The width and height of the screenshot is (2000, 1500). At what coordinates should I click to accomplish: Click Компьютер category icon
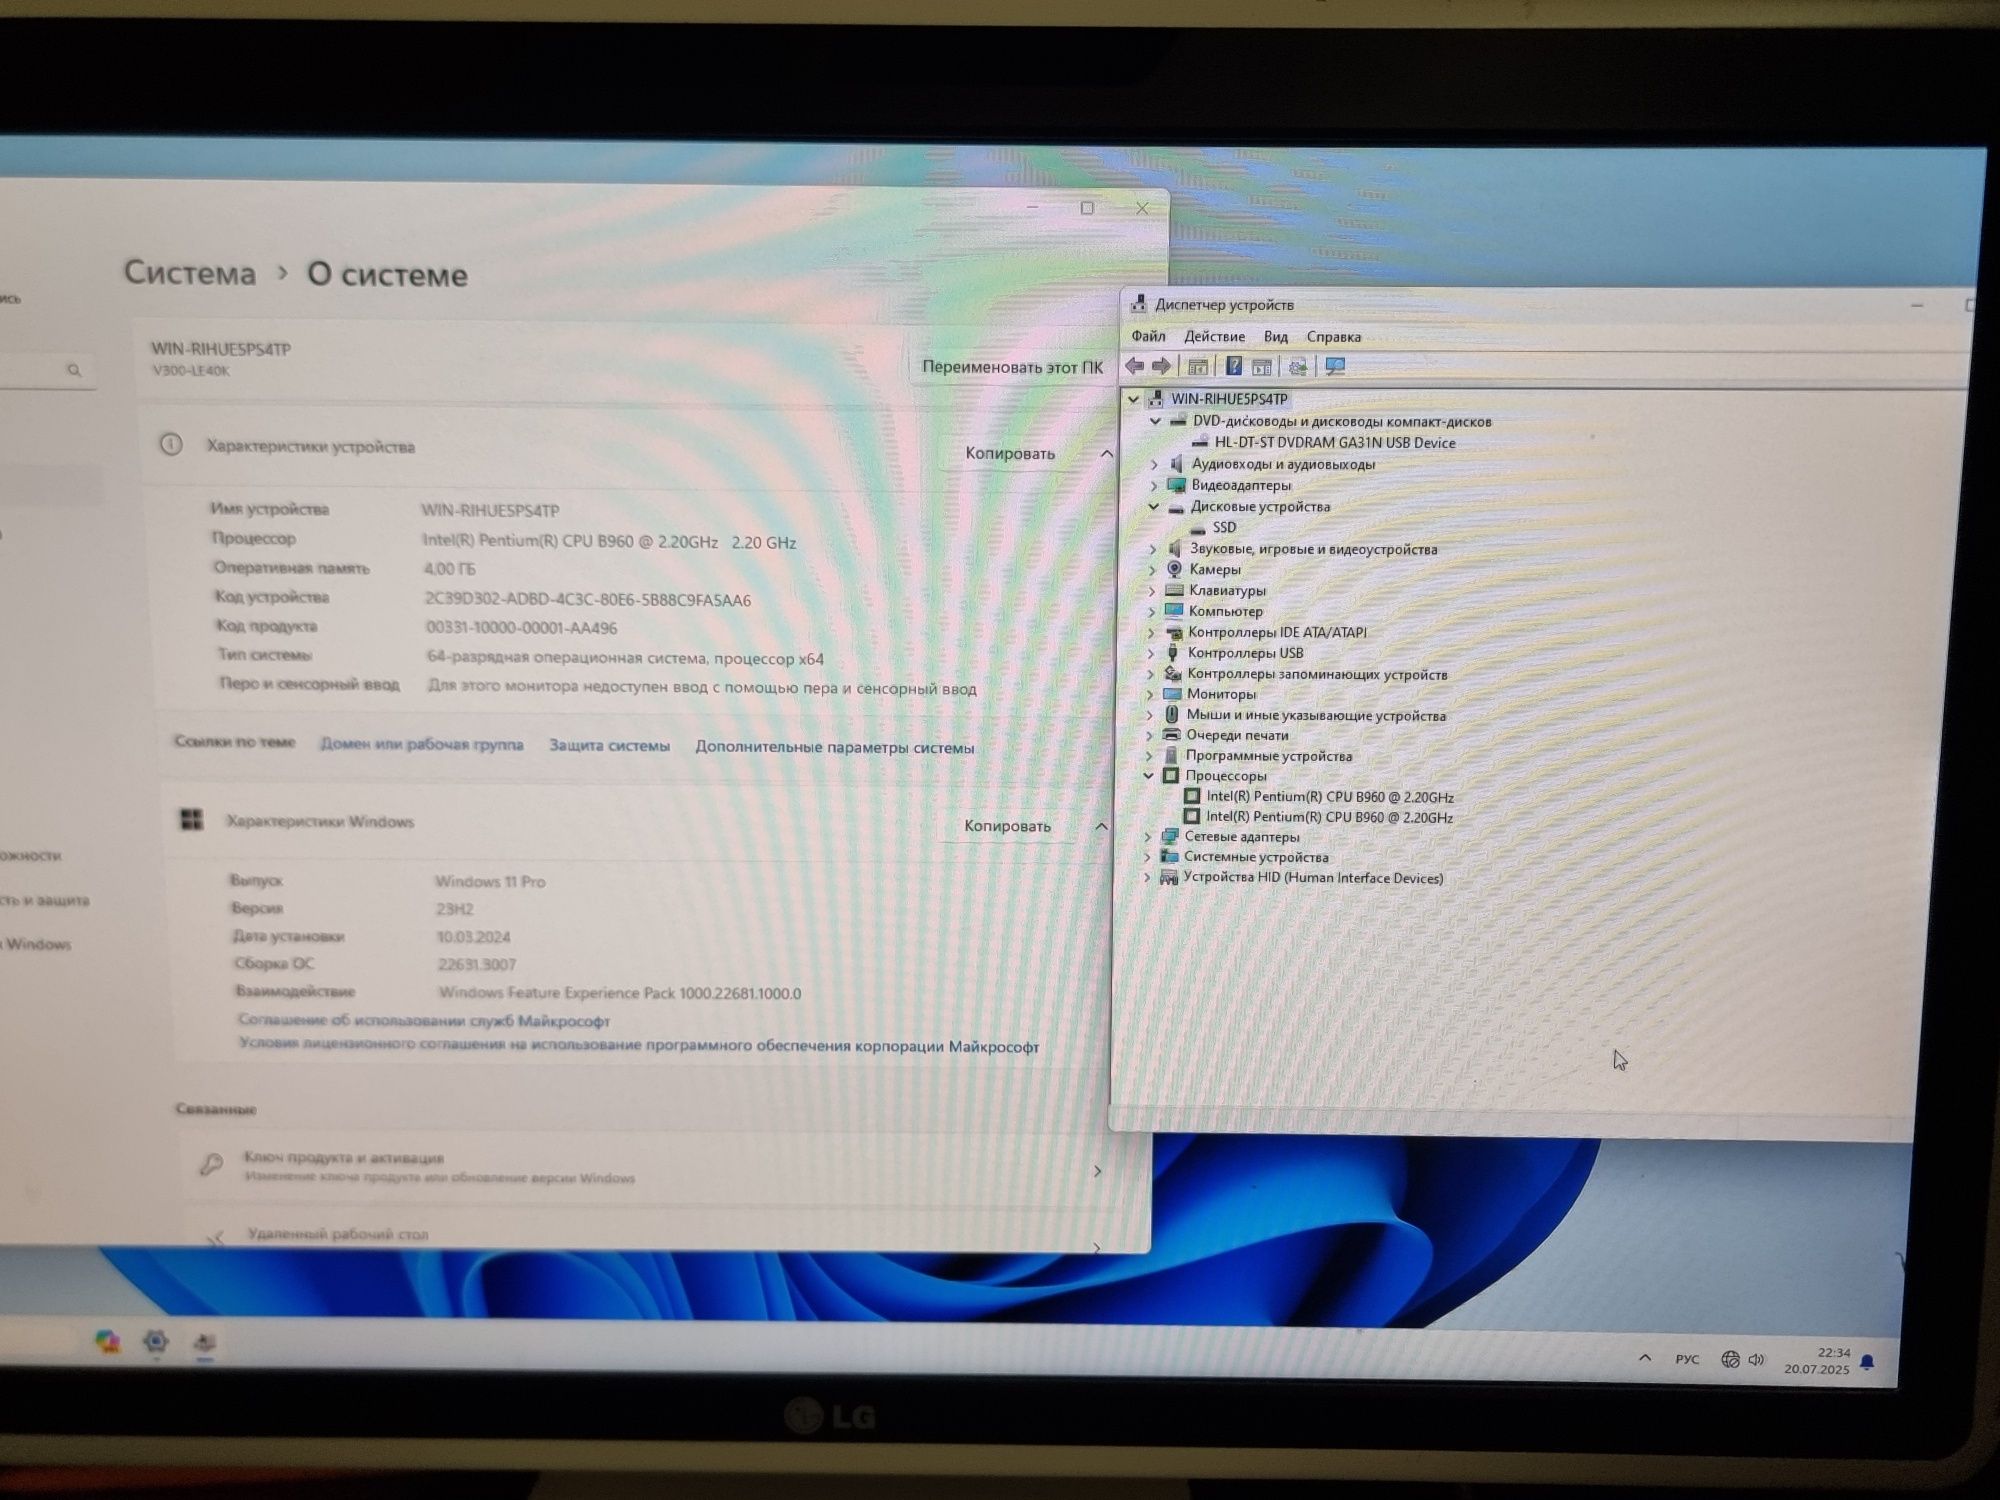tap(1174, 611)
